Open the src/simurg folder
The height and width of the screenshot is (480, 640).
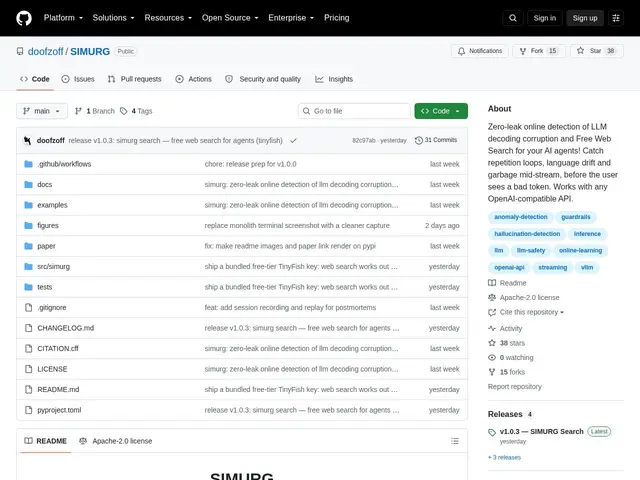(x=53, y=267)
